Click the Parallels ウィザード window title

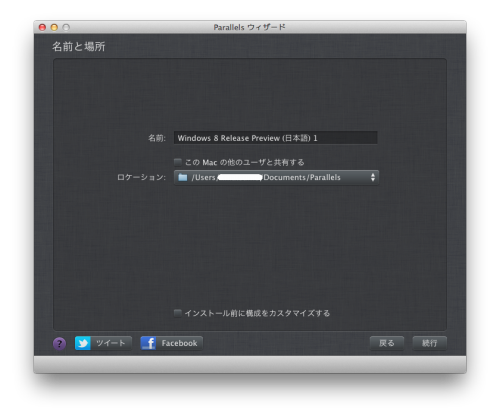[249, 27]
